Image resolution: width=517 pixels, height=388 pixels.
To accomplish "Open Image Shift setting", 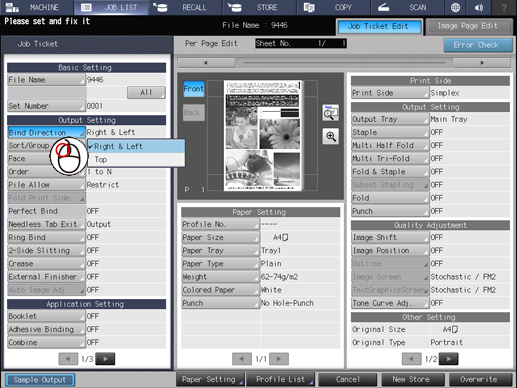I will 390,237.
